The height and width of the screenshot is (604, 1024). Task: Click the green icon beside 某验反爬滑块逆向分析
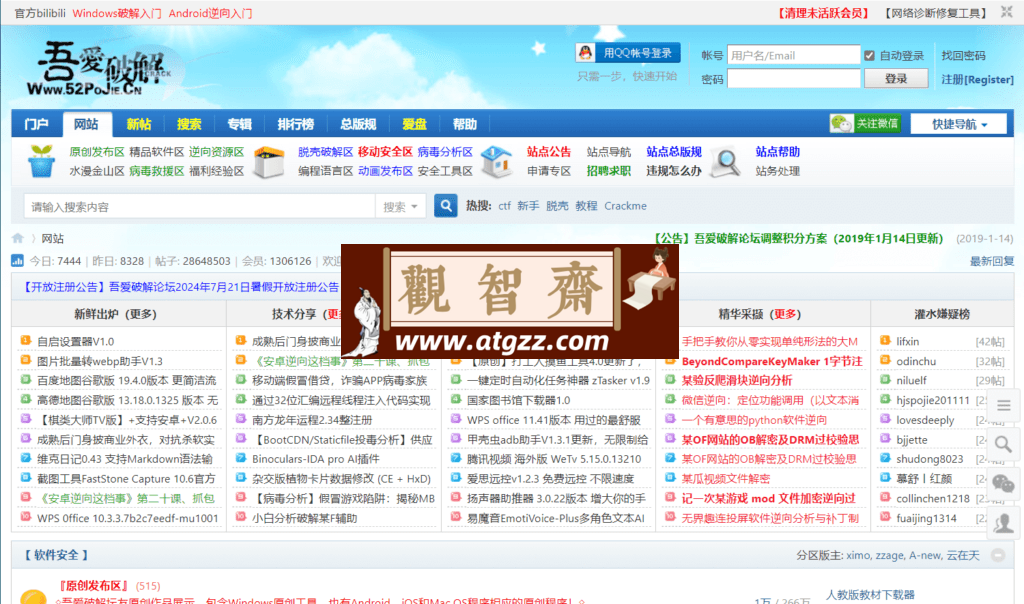pos(669,379)
